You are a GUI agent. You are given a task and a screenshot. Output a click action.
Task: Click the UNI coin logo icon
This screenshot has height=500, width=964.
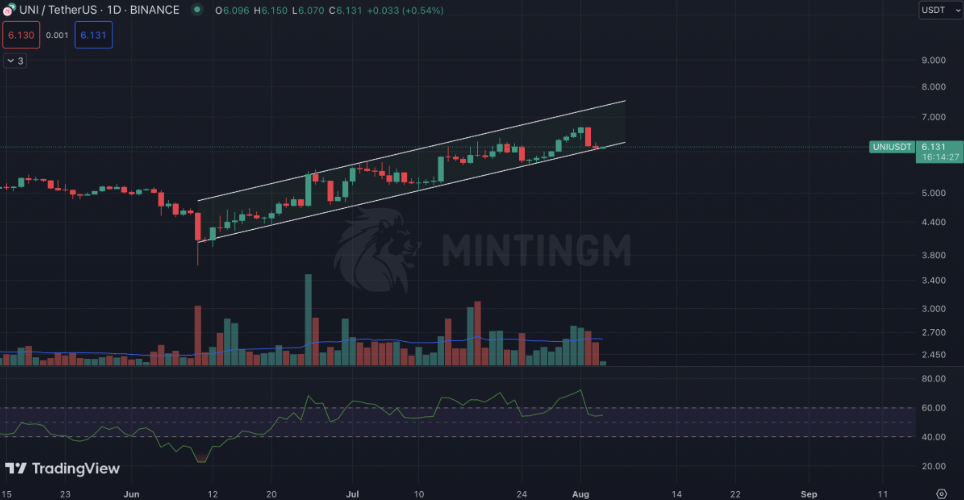[9, 10]
